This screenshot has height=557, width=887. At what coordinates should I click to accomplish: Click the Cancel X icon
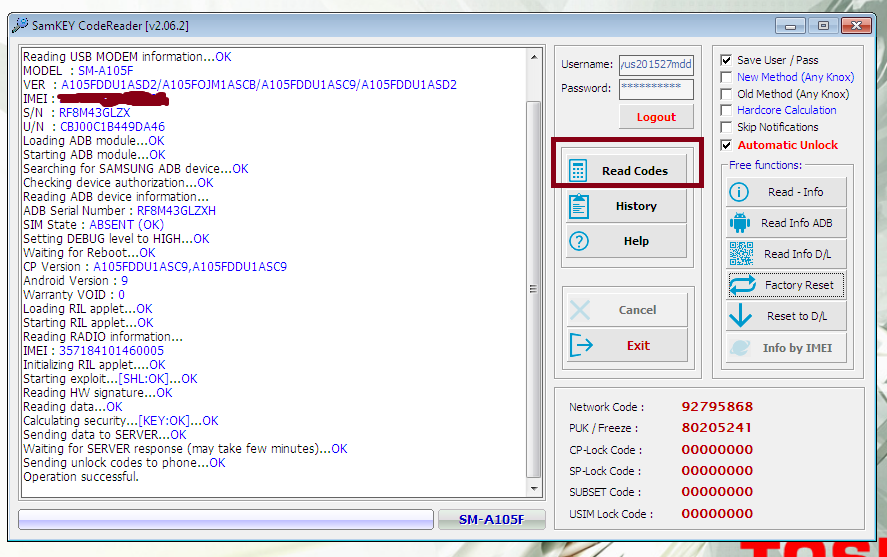580,310
